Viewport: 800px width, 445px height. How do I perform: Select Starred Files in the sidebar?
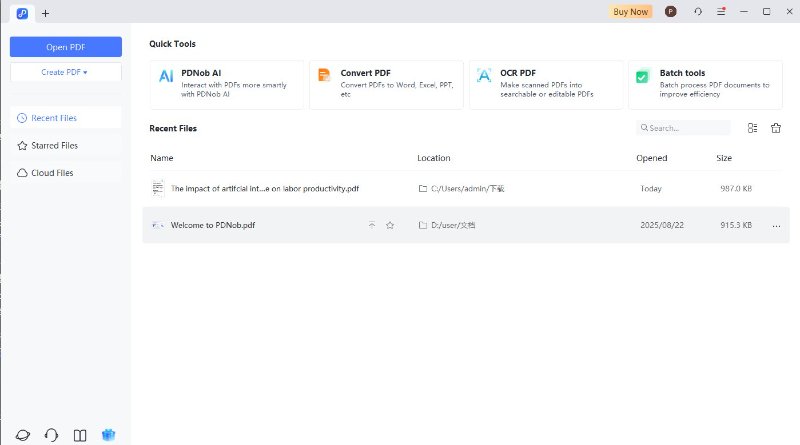[54, 146]
